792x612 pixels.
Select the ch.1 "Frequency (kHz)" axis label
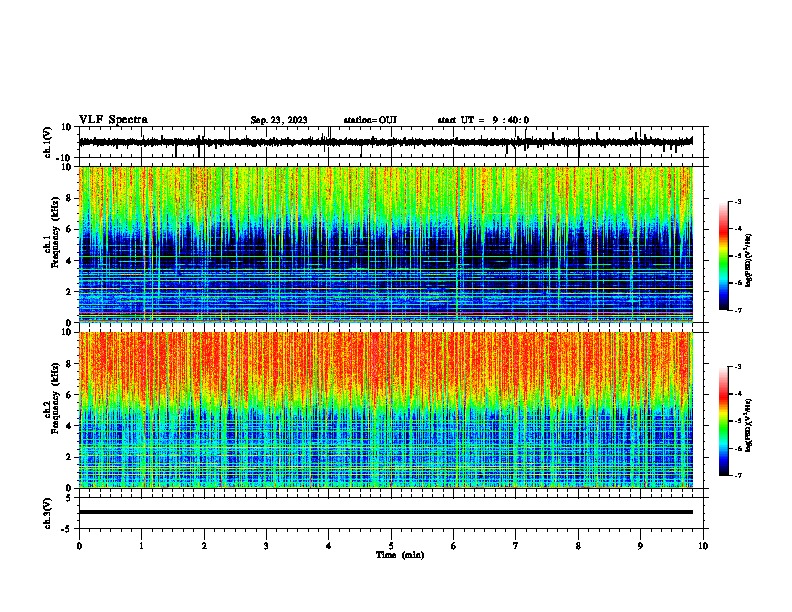pos(54,233)
